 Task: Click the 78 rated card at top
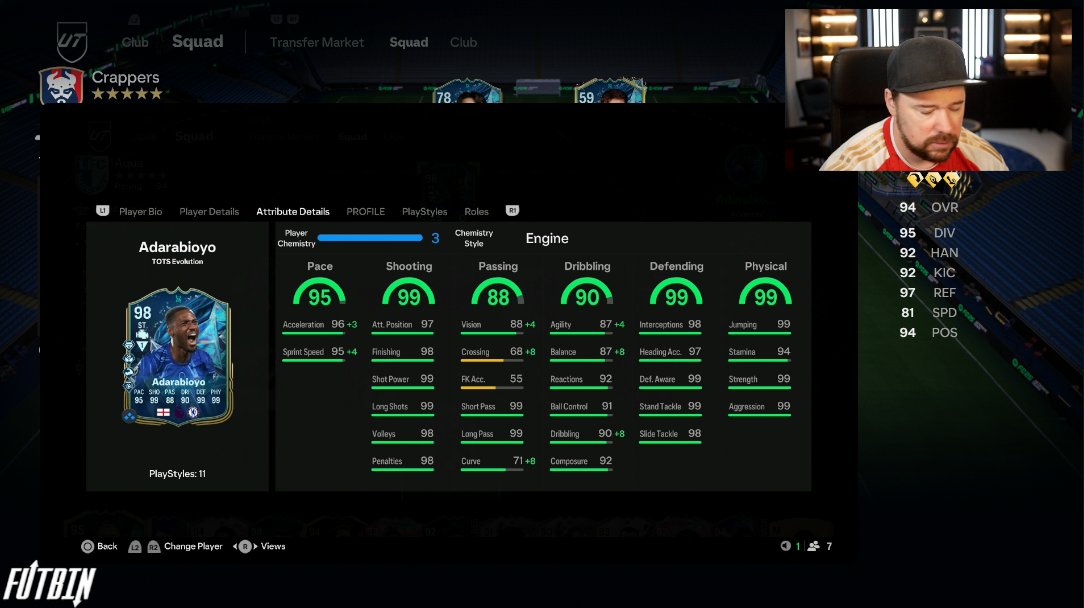pyautogui.click(x=467, y=91)
